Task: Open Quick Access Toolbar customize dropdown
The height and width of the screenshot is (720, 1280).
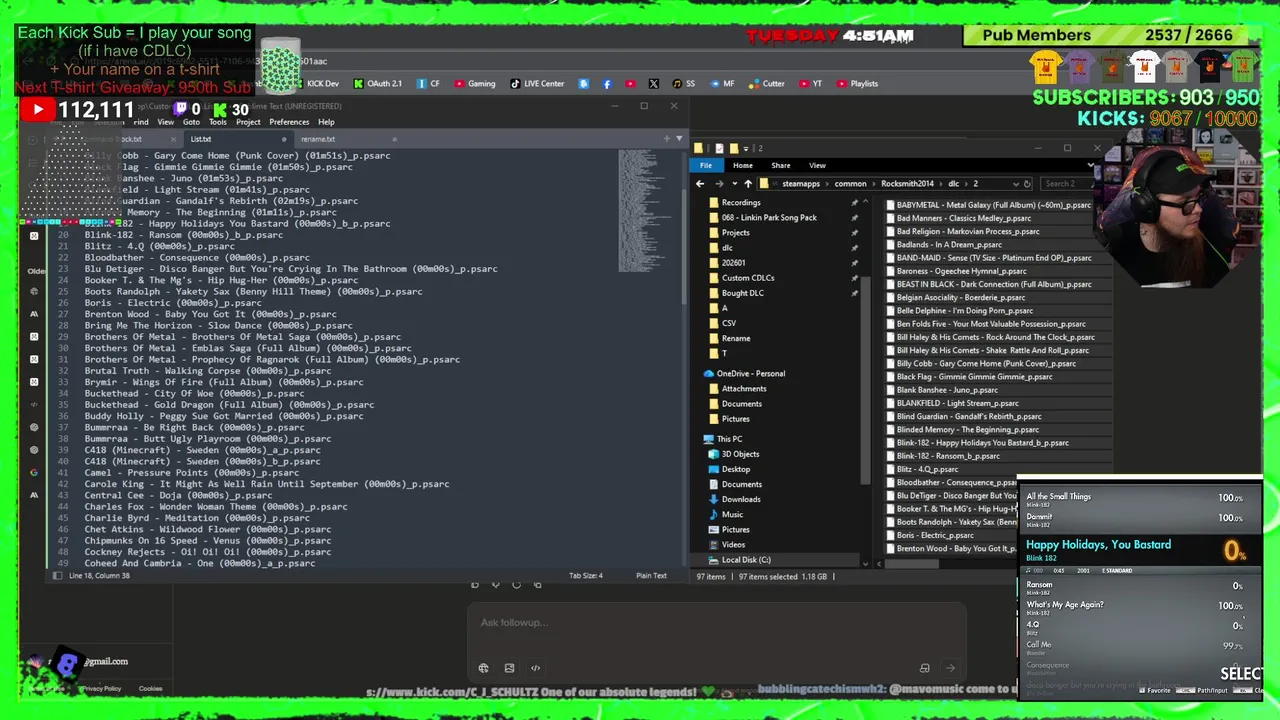Action: tap(748, 149)
